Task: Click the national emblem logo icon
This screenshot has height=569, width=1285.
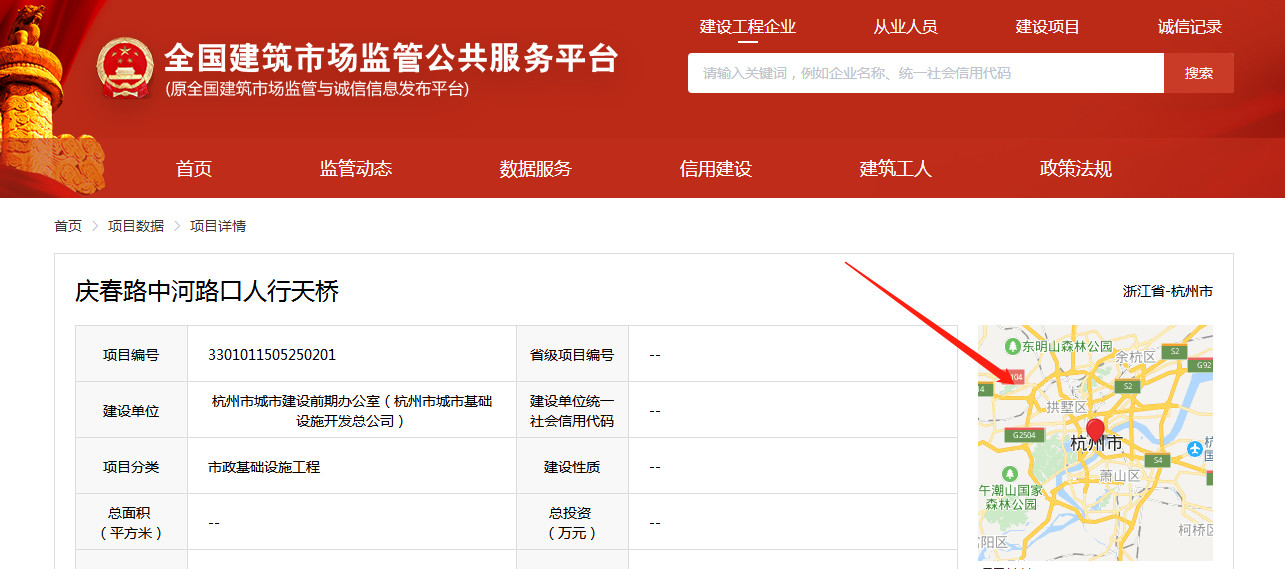Action: click(125, 70)
